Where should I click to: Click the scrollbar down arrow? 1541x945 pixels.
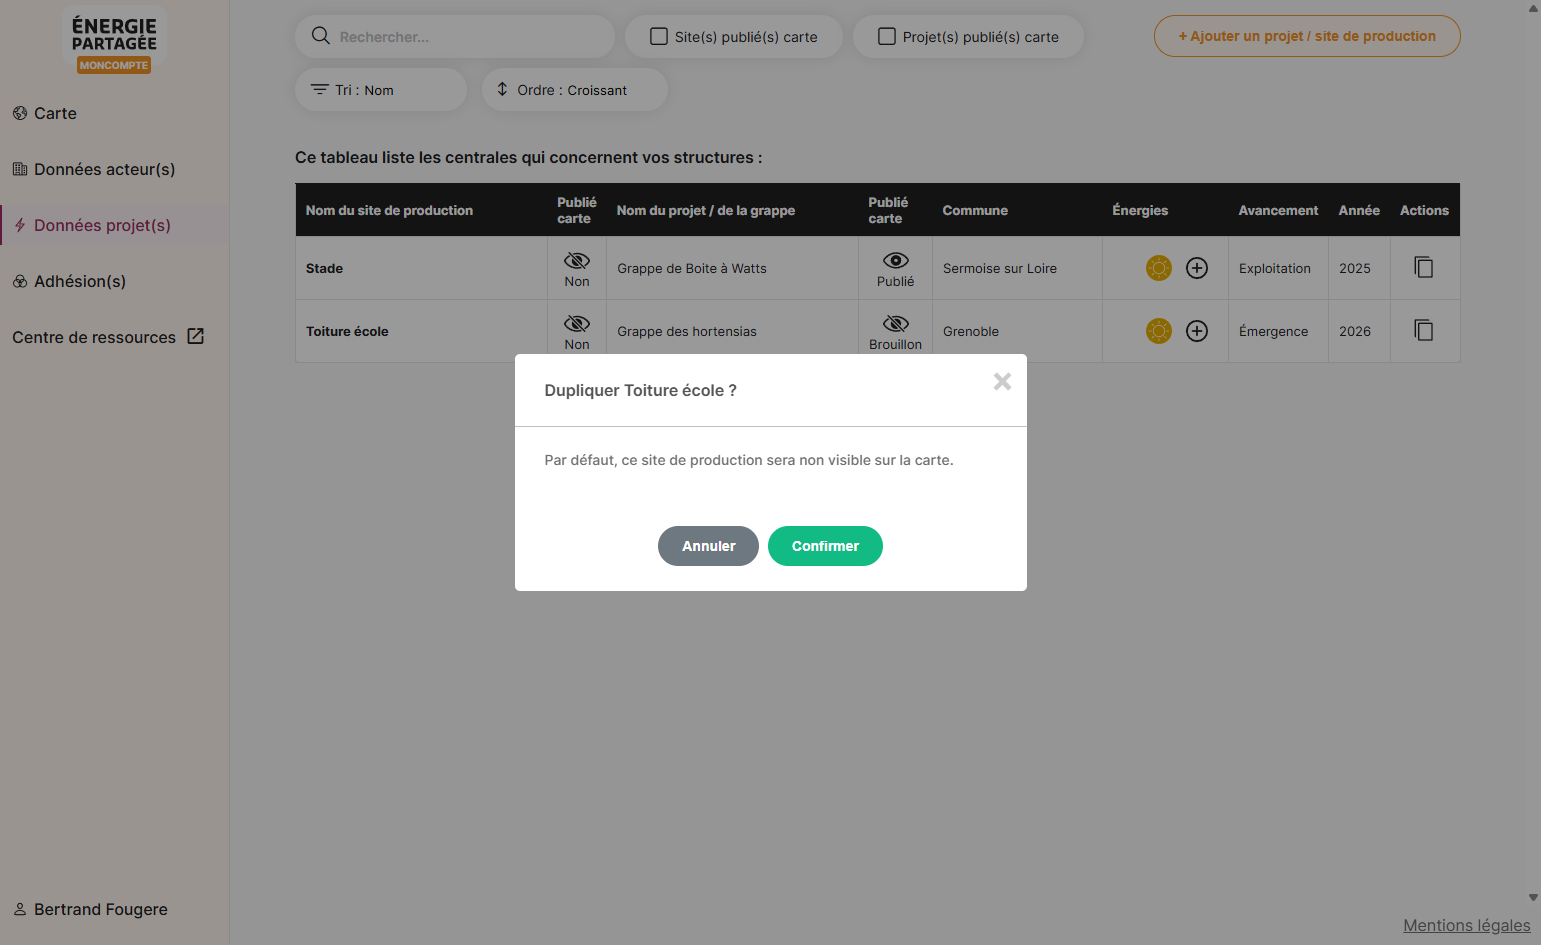coord(1533,898)
